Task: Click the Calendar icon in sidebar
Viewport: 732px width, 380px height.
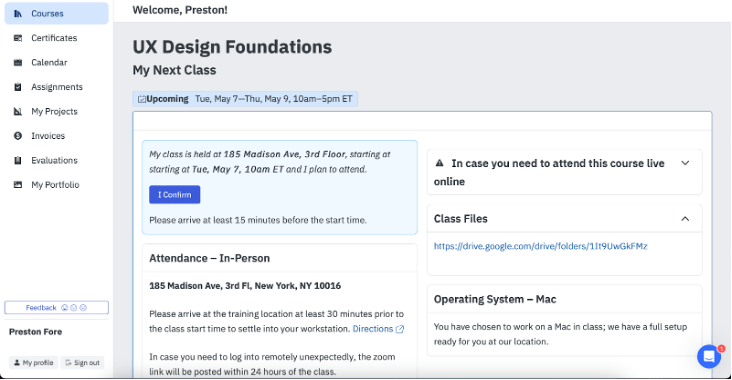Action: click(x=18, y=63)
